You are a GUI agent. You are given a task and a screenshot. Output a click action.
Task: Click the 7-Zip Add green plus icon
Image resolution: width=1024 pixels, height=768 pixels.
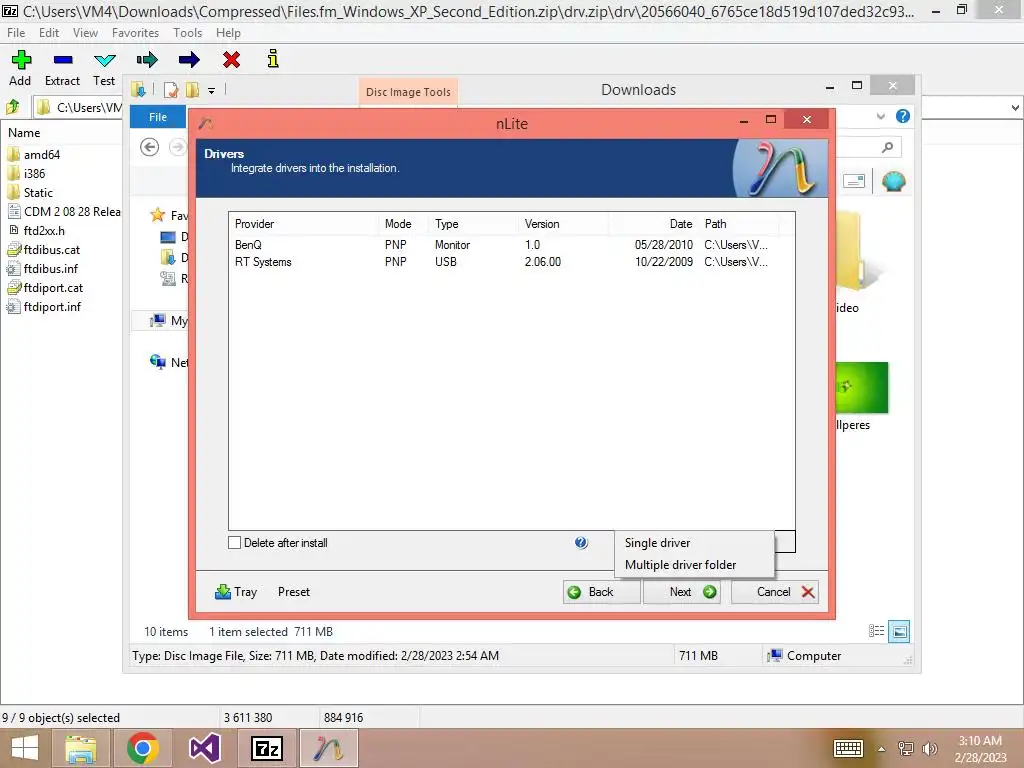coord(21,60)
